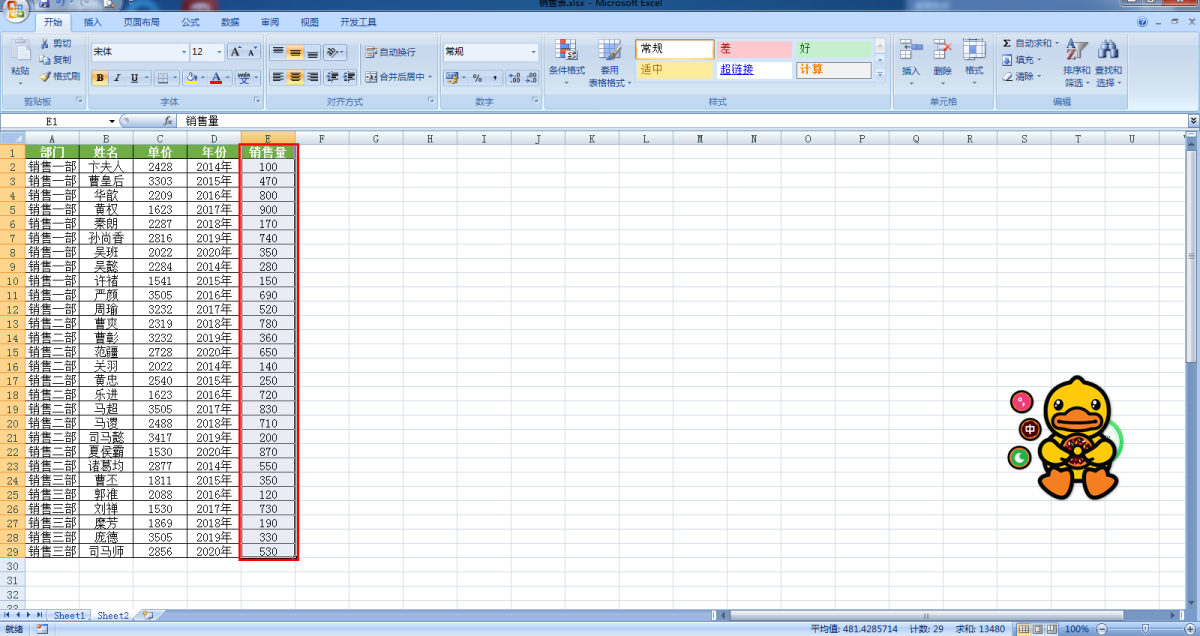Open the Name Box dropdown arrow
1200x636 pixels.
(x=112, y=121)
